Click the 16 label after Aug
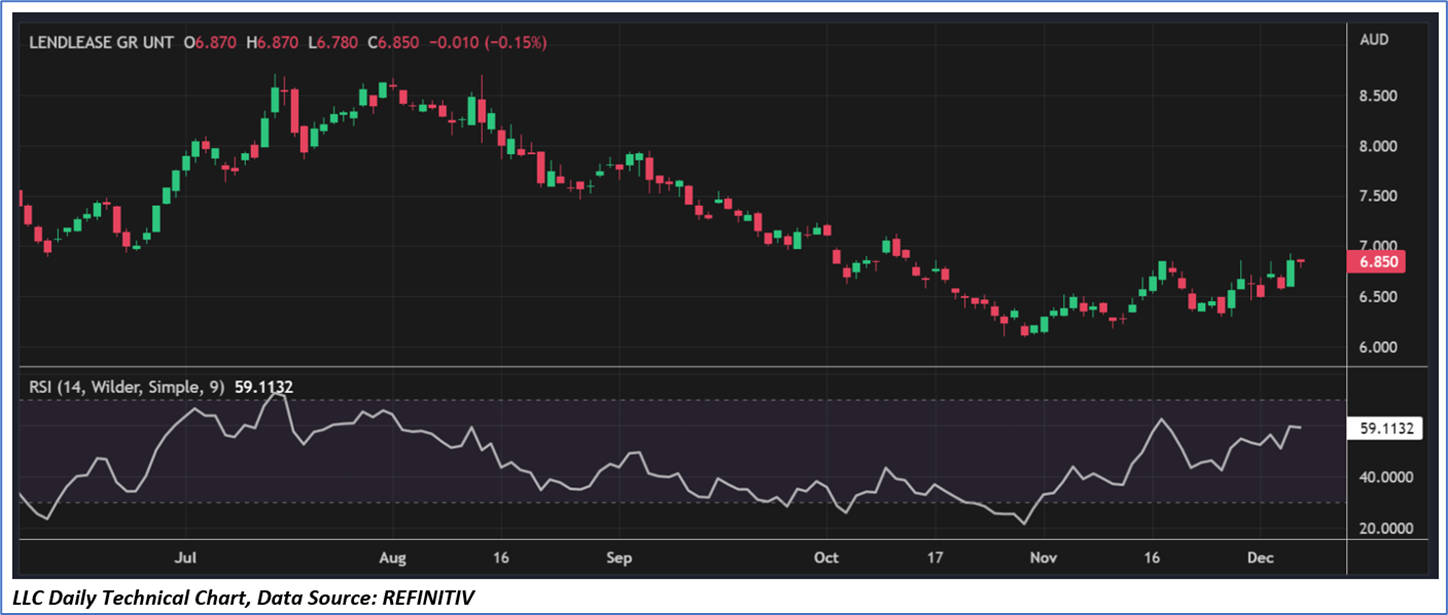The image size is (1448, 615). 502,556
